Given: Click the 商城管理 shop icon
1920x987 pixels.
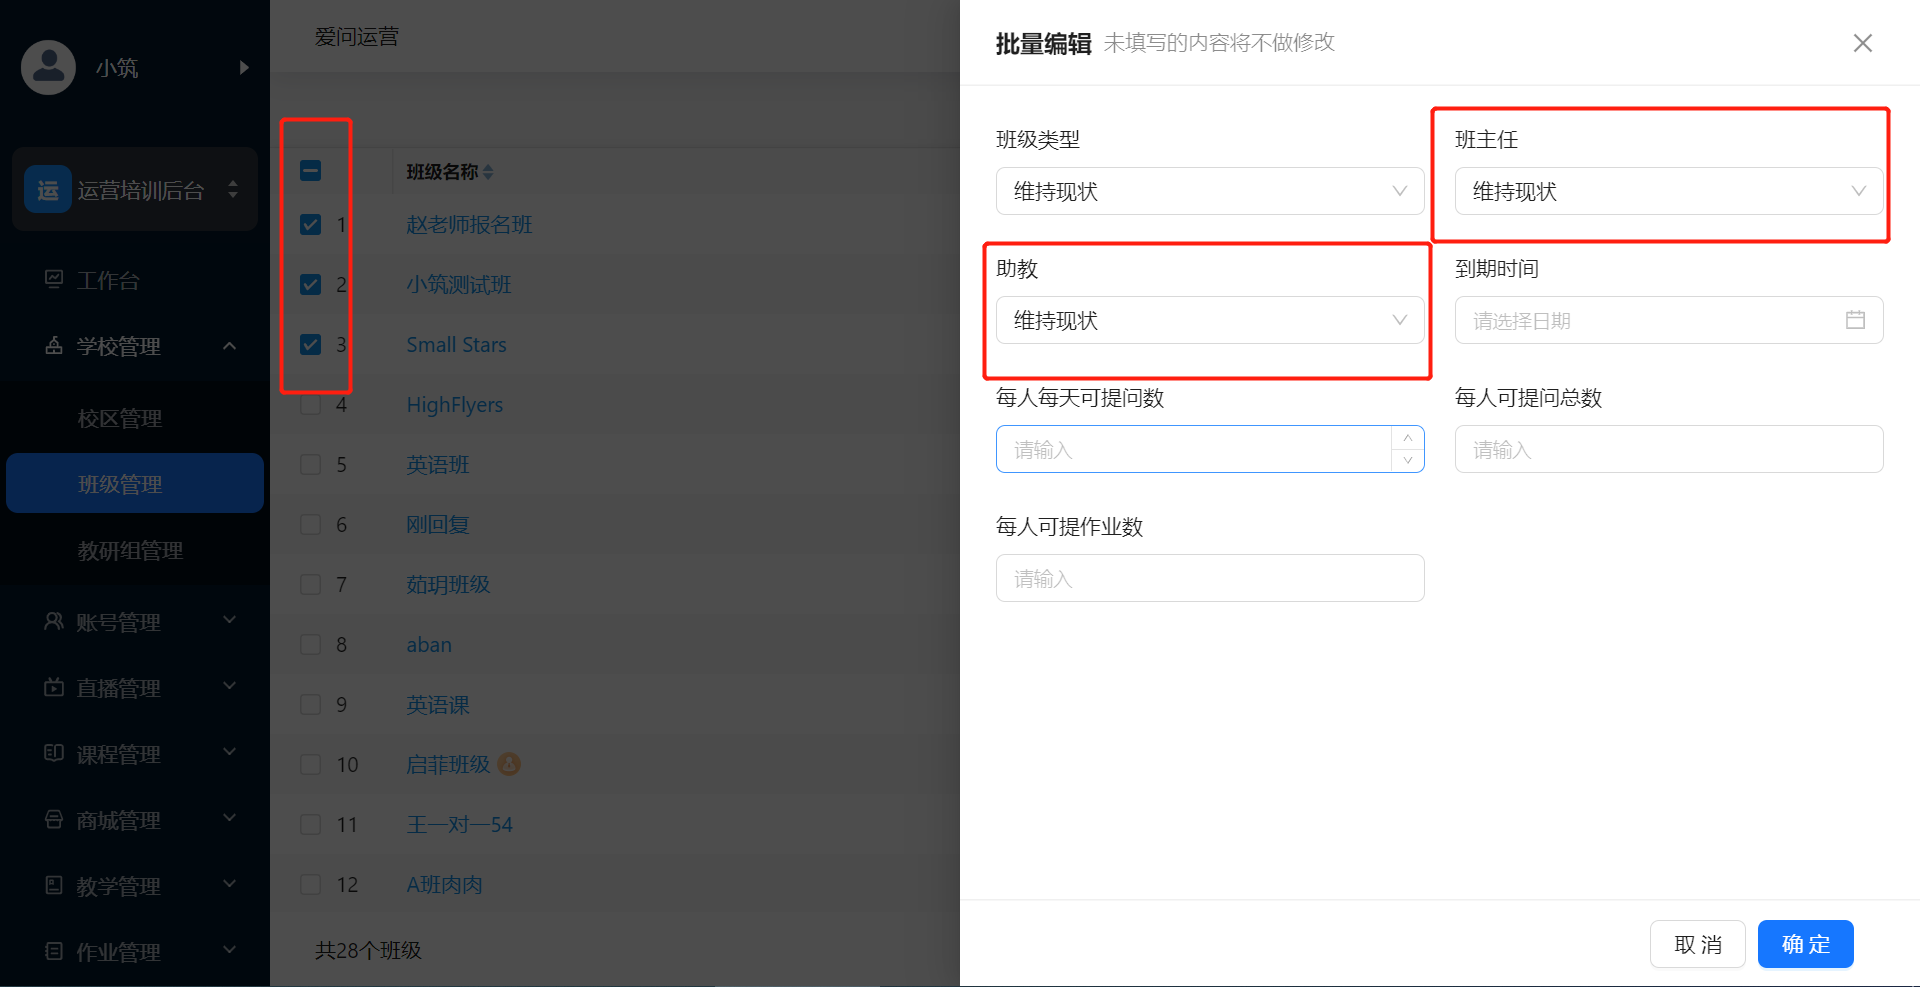Looking at the screenshot, I should (x=54, y=819).
